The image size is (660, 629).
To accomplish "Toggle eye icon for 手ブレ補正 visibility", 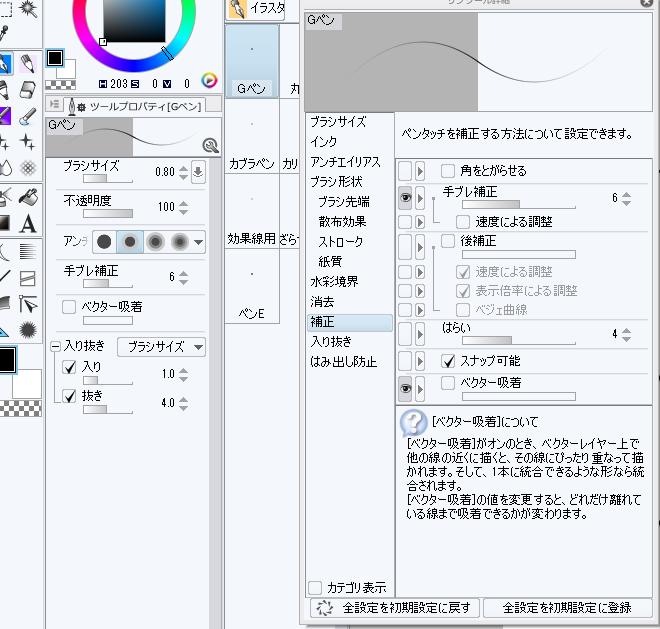I will [x=405, y=198].
